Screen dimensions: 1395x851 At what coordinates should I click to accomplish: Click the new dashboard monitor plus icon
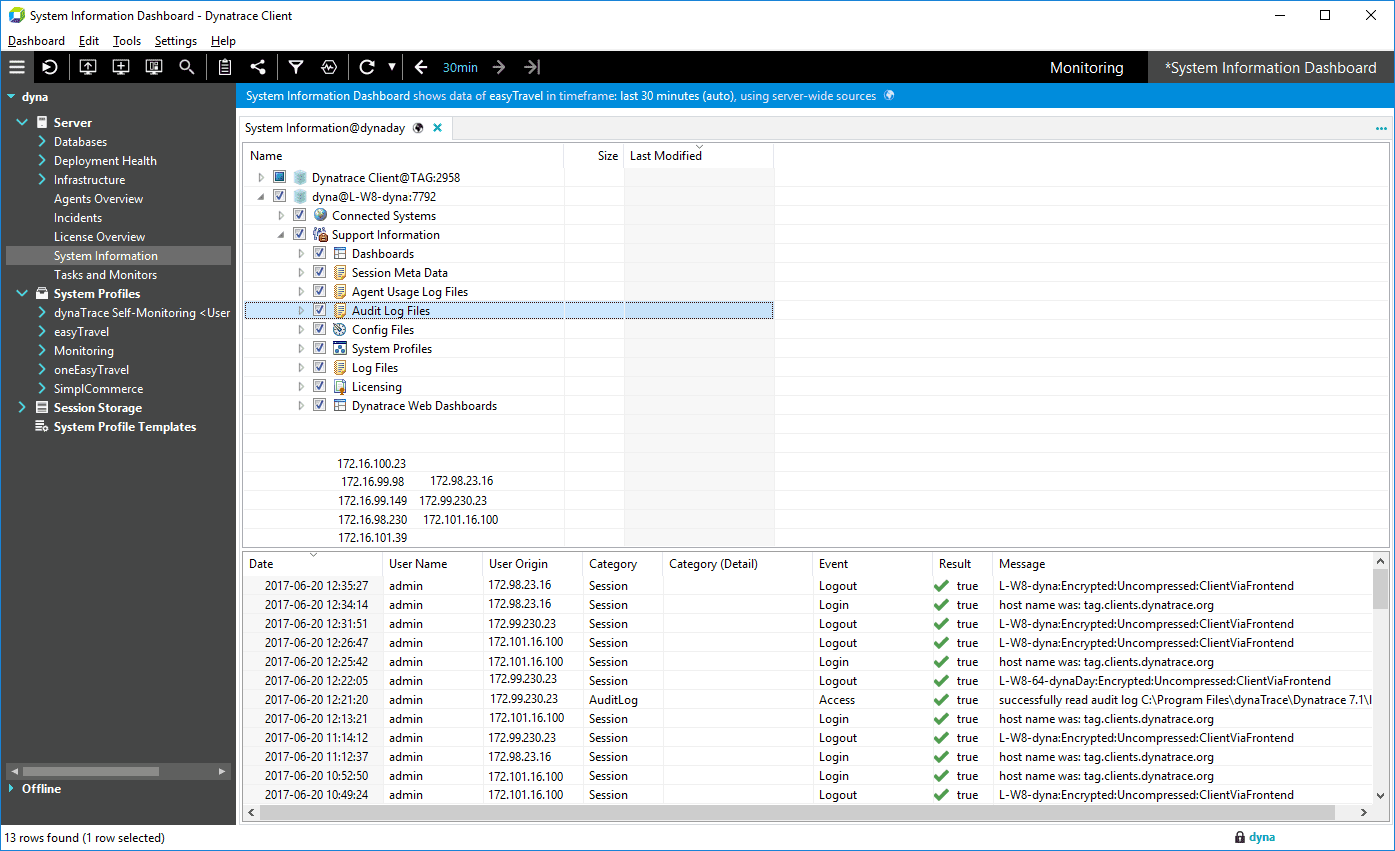pos(121,67)
